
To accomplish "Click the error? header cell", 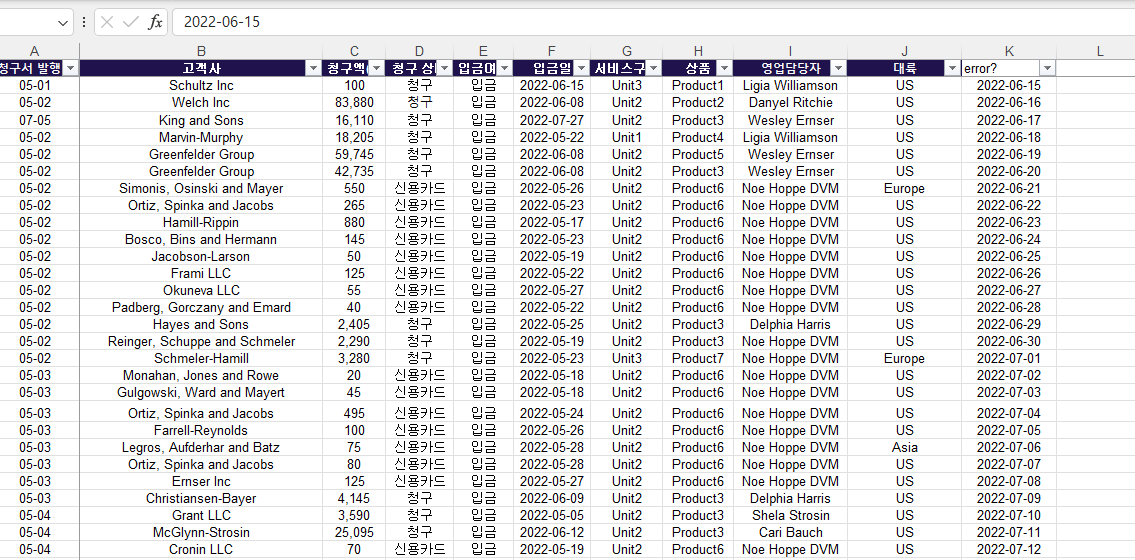I will [1009, 68].
